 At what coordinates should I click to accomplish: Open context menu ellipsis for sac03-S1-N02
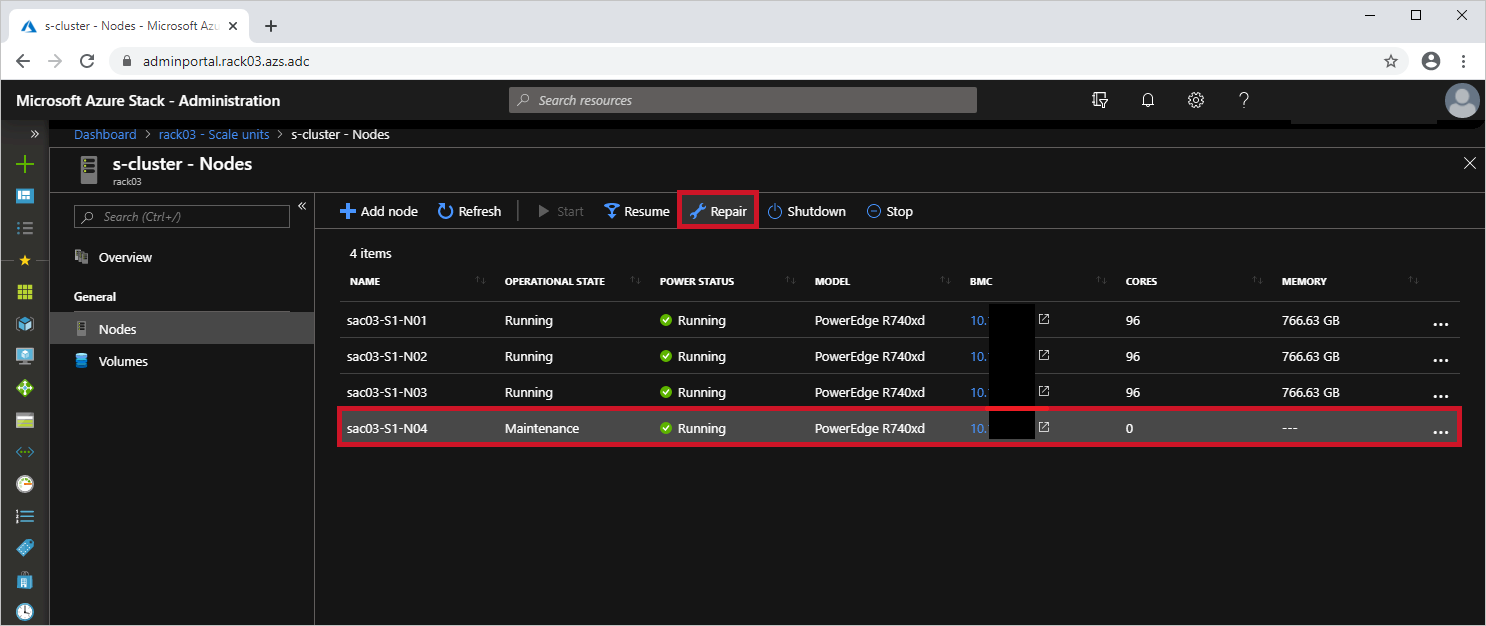point(1441,359)
